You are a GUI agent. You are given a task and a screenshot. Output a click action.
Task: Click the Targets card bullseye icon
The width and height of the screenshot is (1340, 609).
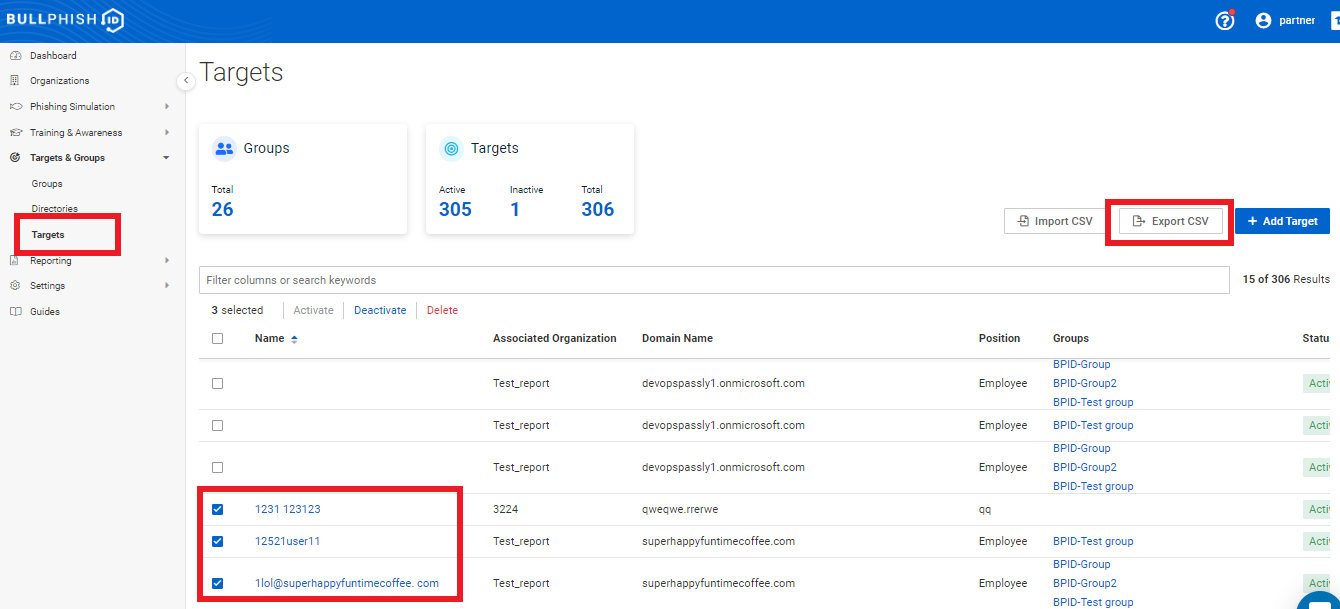click(x=452, y=148)
